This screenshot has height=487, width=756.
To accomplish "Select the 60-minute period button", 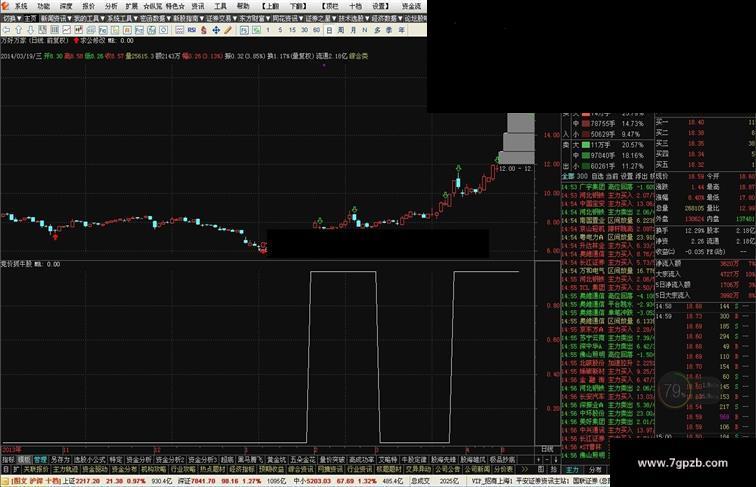I will point(316,30).
